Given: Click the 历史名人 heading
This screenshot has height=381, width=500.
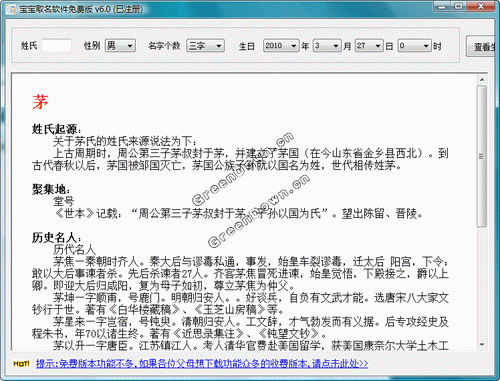Looking at the screenshot, I should (56, 237).
